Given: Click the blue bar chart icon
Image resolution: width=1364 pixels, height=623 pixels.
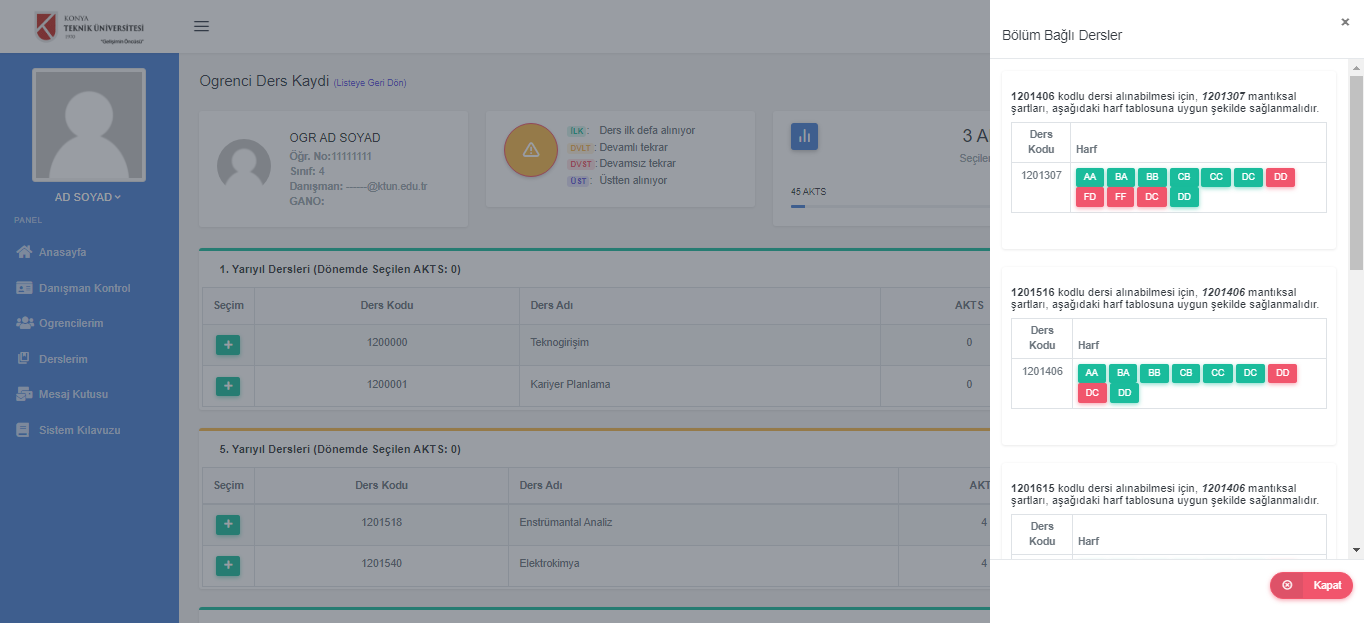Looking at the screenshot, I should tap(804, 136).
